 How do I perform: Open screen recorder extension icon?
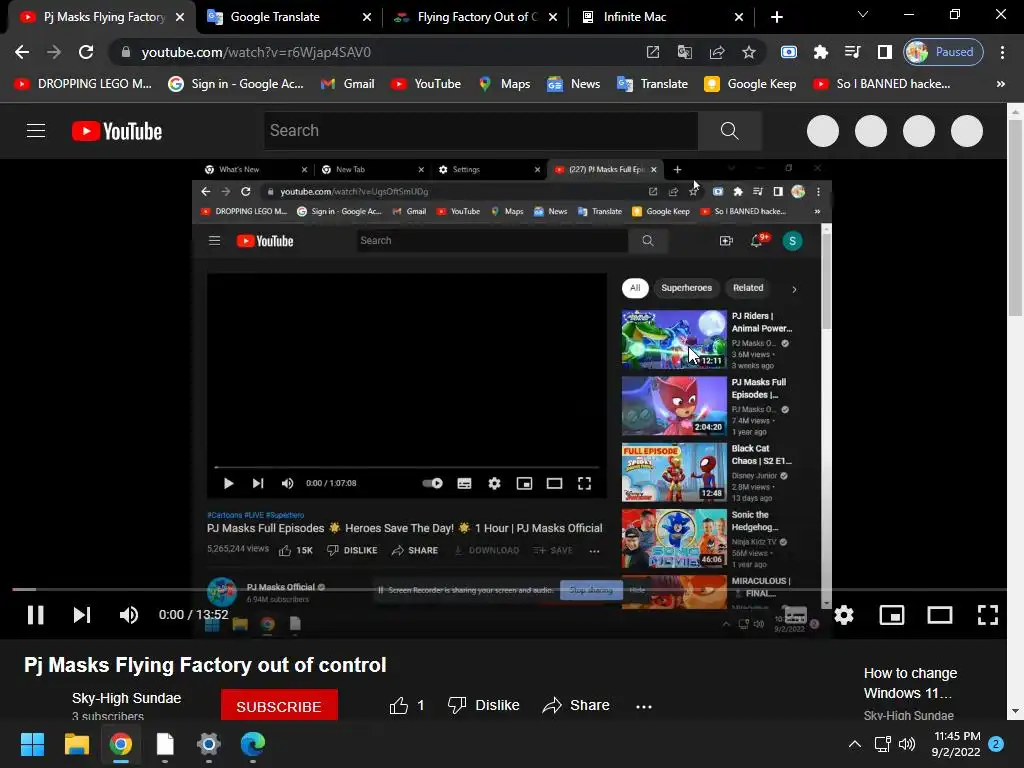click(x=789, y=52)
